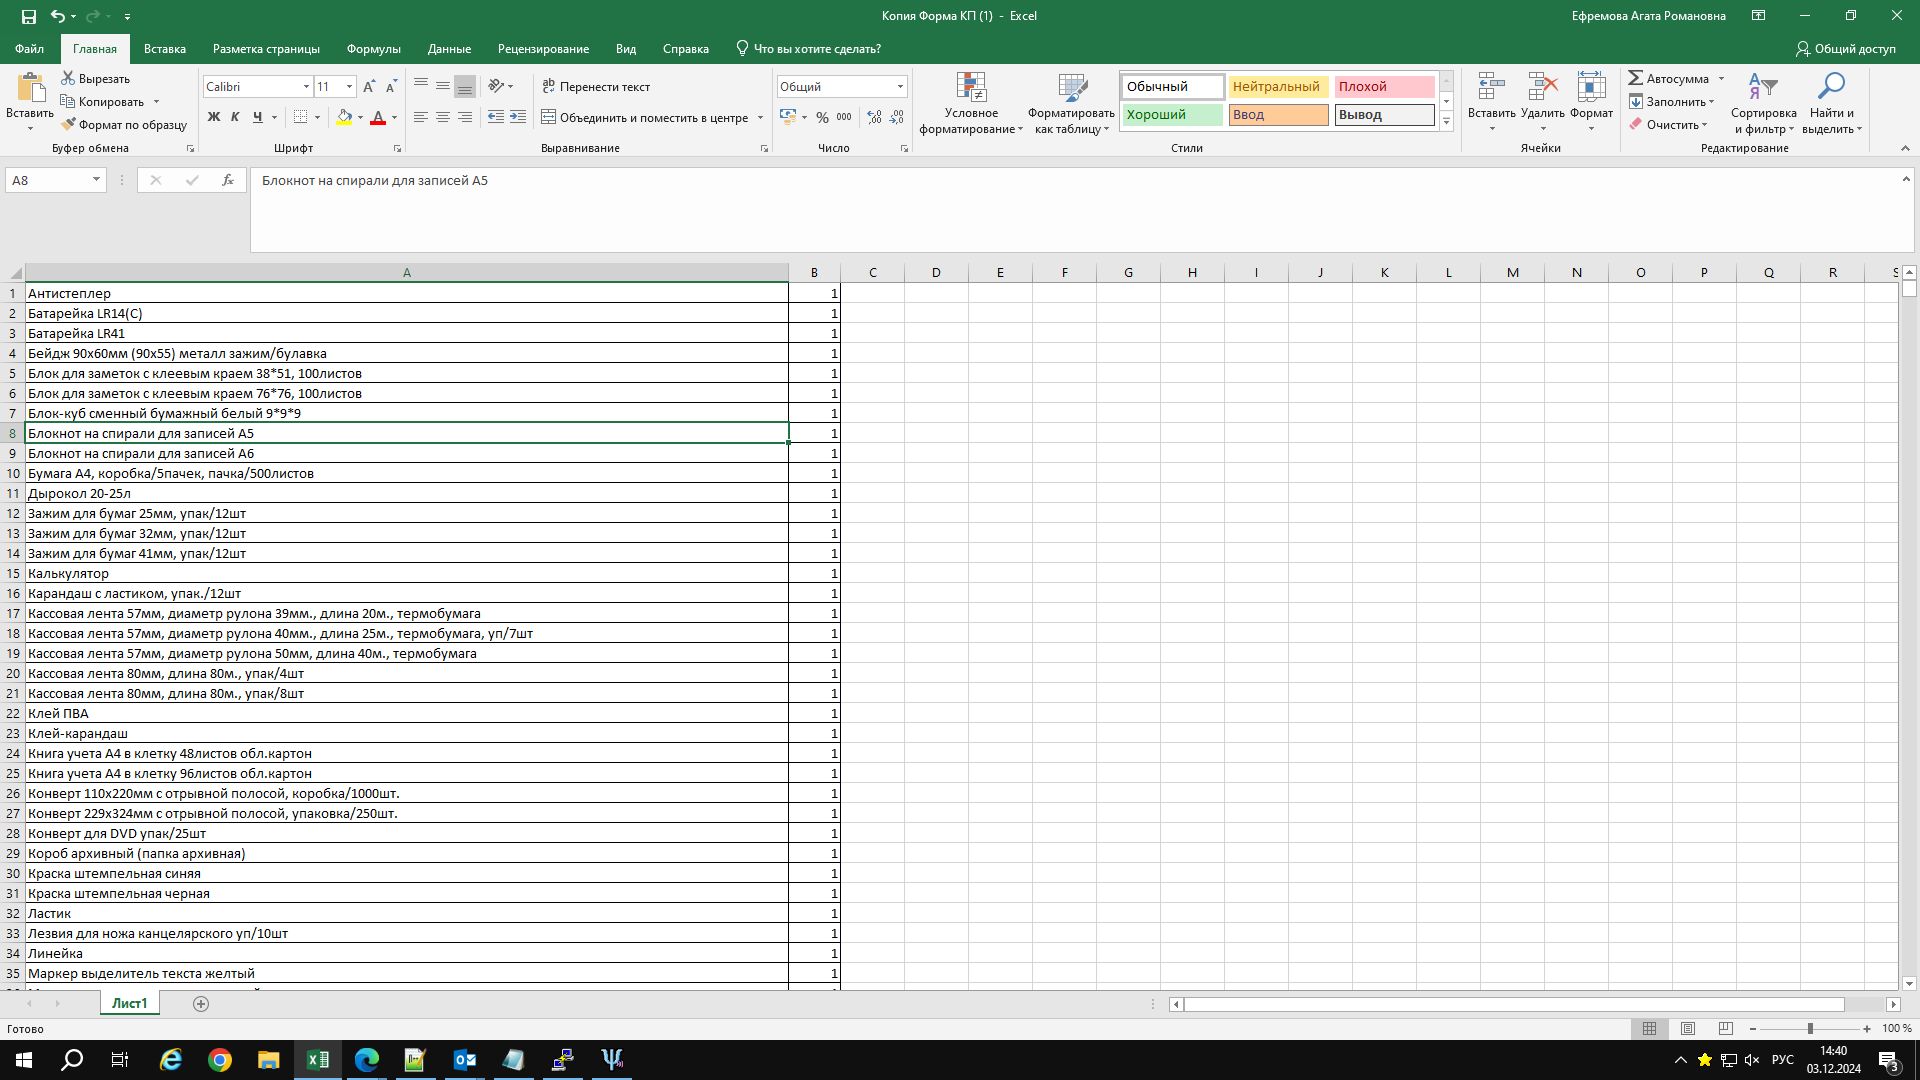Toggle bold formatting (Ж button)
Viewport: 1920px width, 1080px height.
coord(213,118)
